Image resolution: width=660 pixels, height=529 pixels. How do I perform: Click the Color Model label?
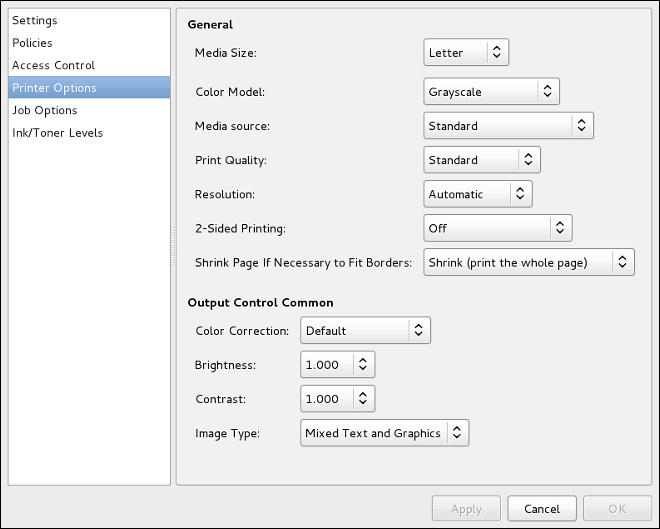pyautogui.click(x=230, y=92)
